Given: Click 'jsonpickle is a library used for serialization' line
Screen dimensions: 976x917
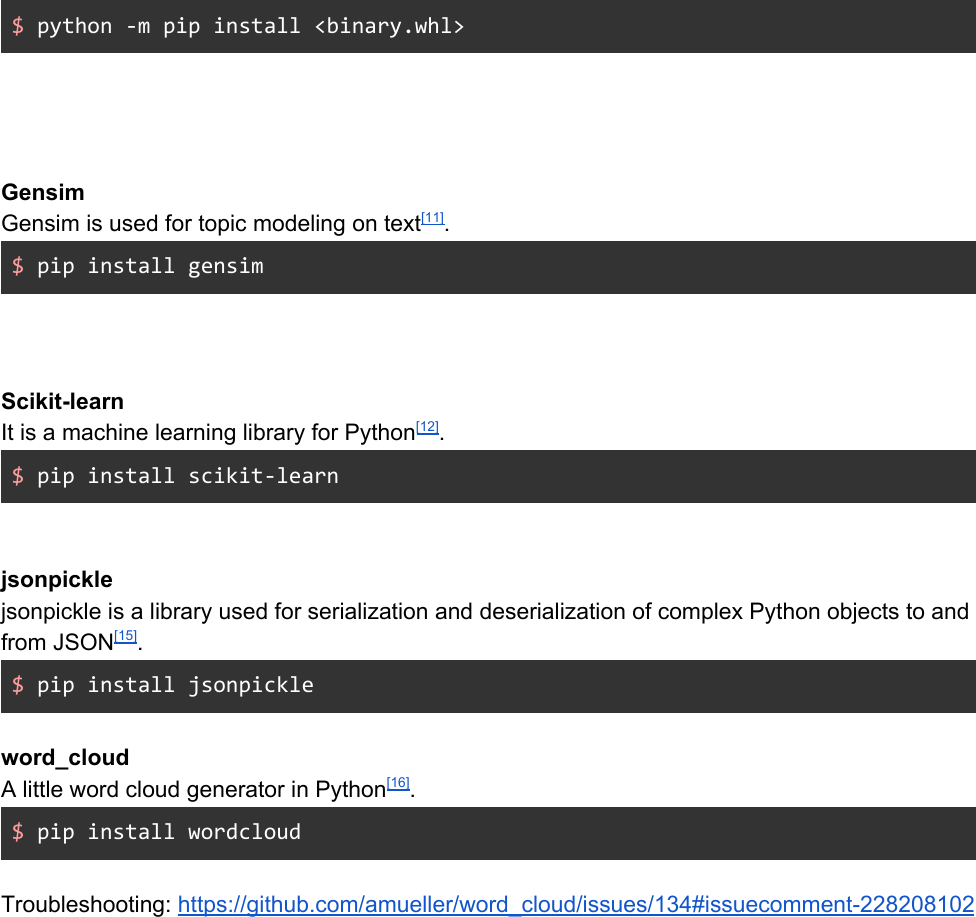Looking at the screenshot, I should pos(485,611).
